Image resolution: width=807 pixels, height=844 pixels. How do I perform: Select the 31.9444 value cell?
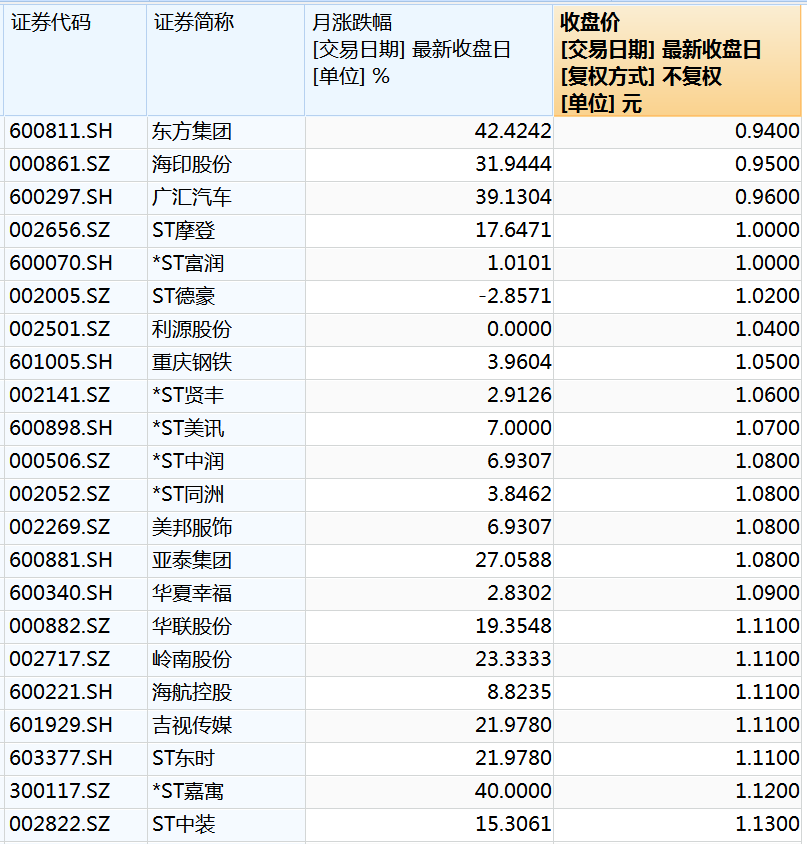coord(429,165)
